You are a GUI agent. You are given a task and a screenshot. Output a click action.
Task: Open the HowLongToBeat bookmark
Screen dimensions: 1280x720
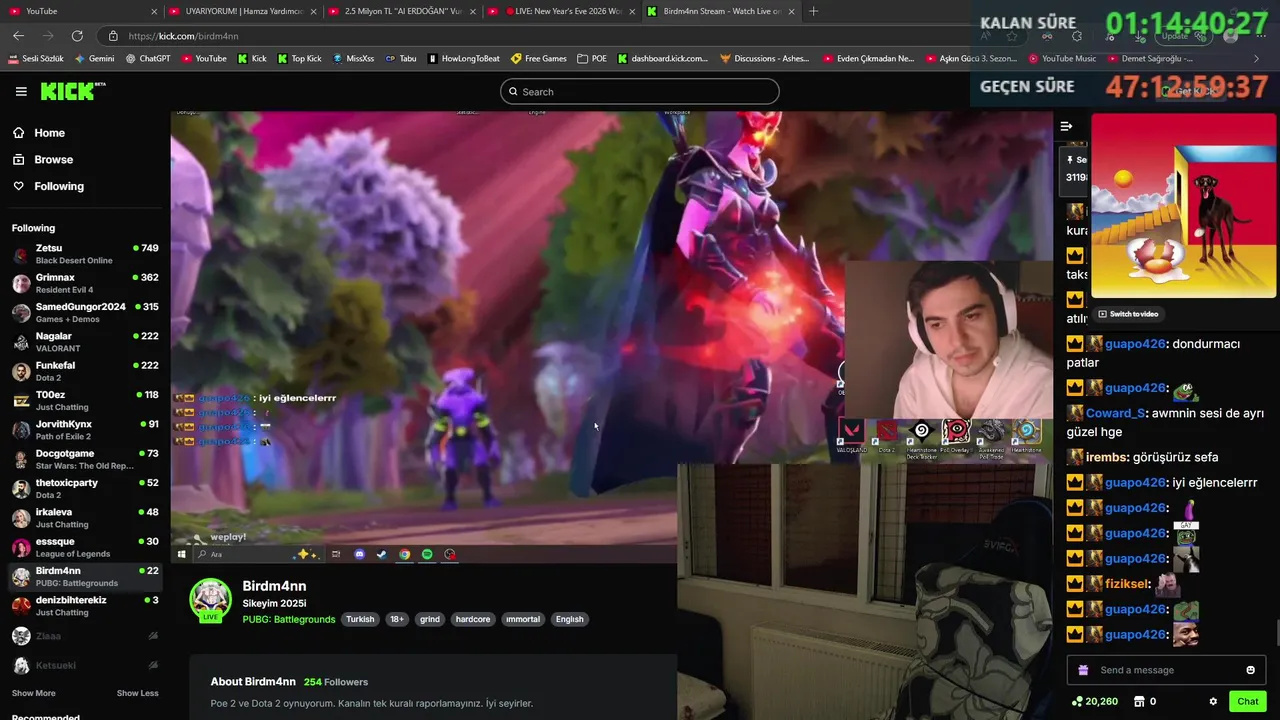463,59
